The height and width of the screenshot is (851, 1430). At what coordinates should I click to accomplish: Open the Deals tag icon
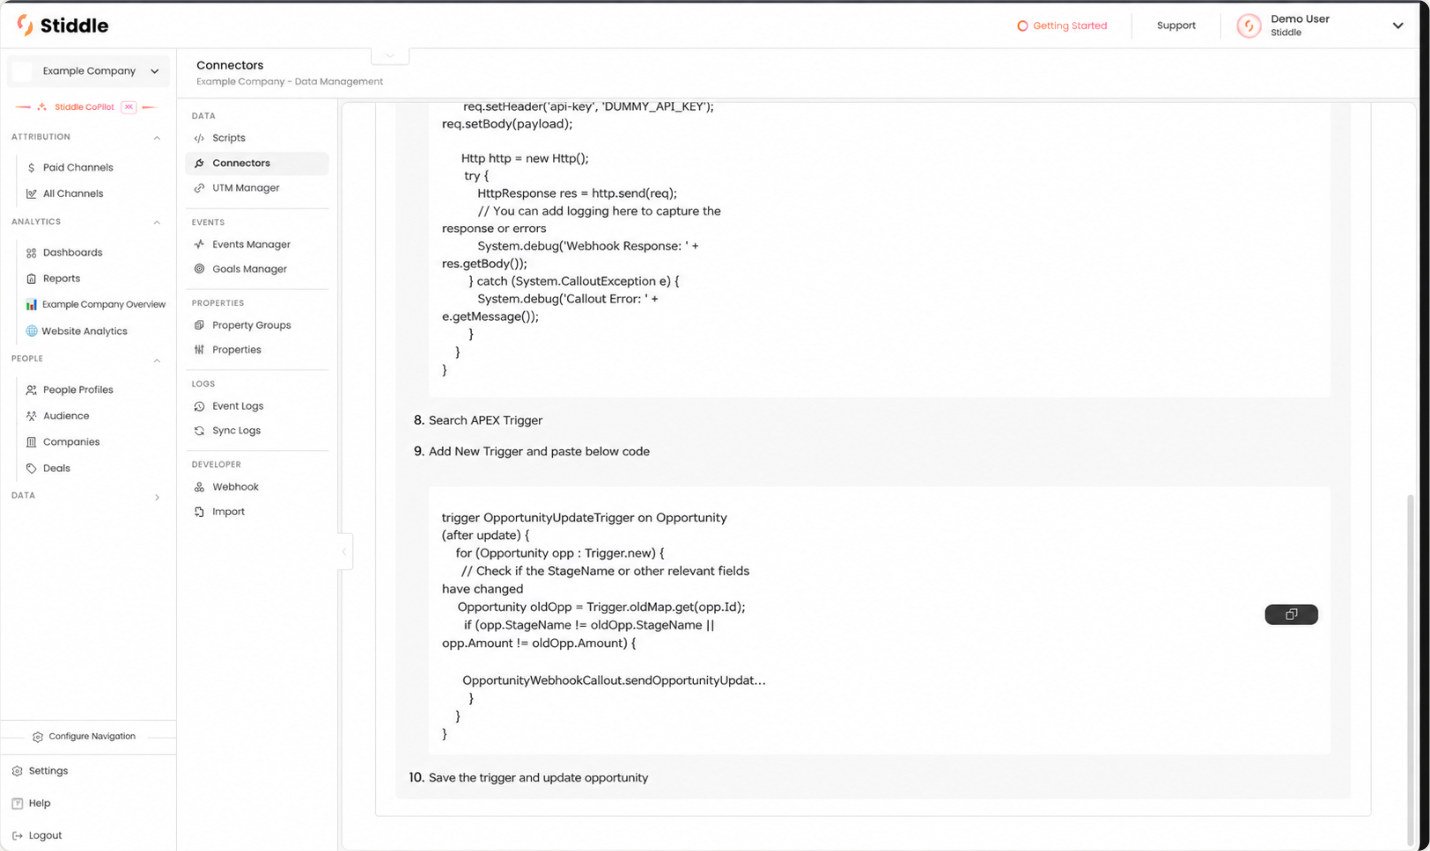coord(32,468)
